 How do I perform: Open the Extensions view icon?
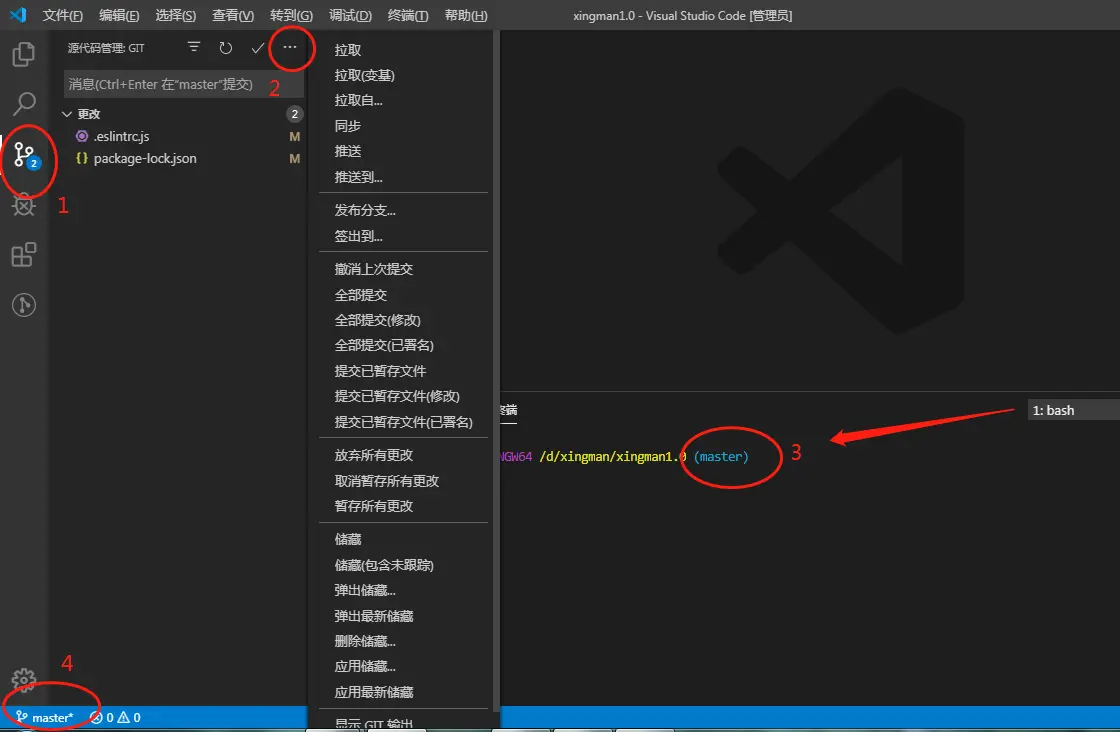24,255
